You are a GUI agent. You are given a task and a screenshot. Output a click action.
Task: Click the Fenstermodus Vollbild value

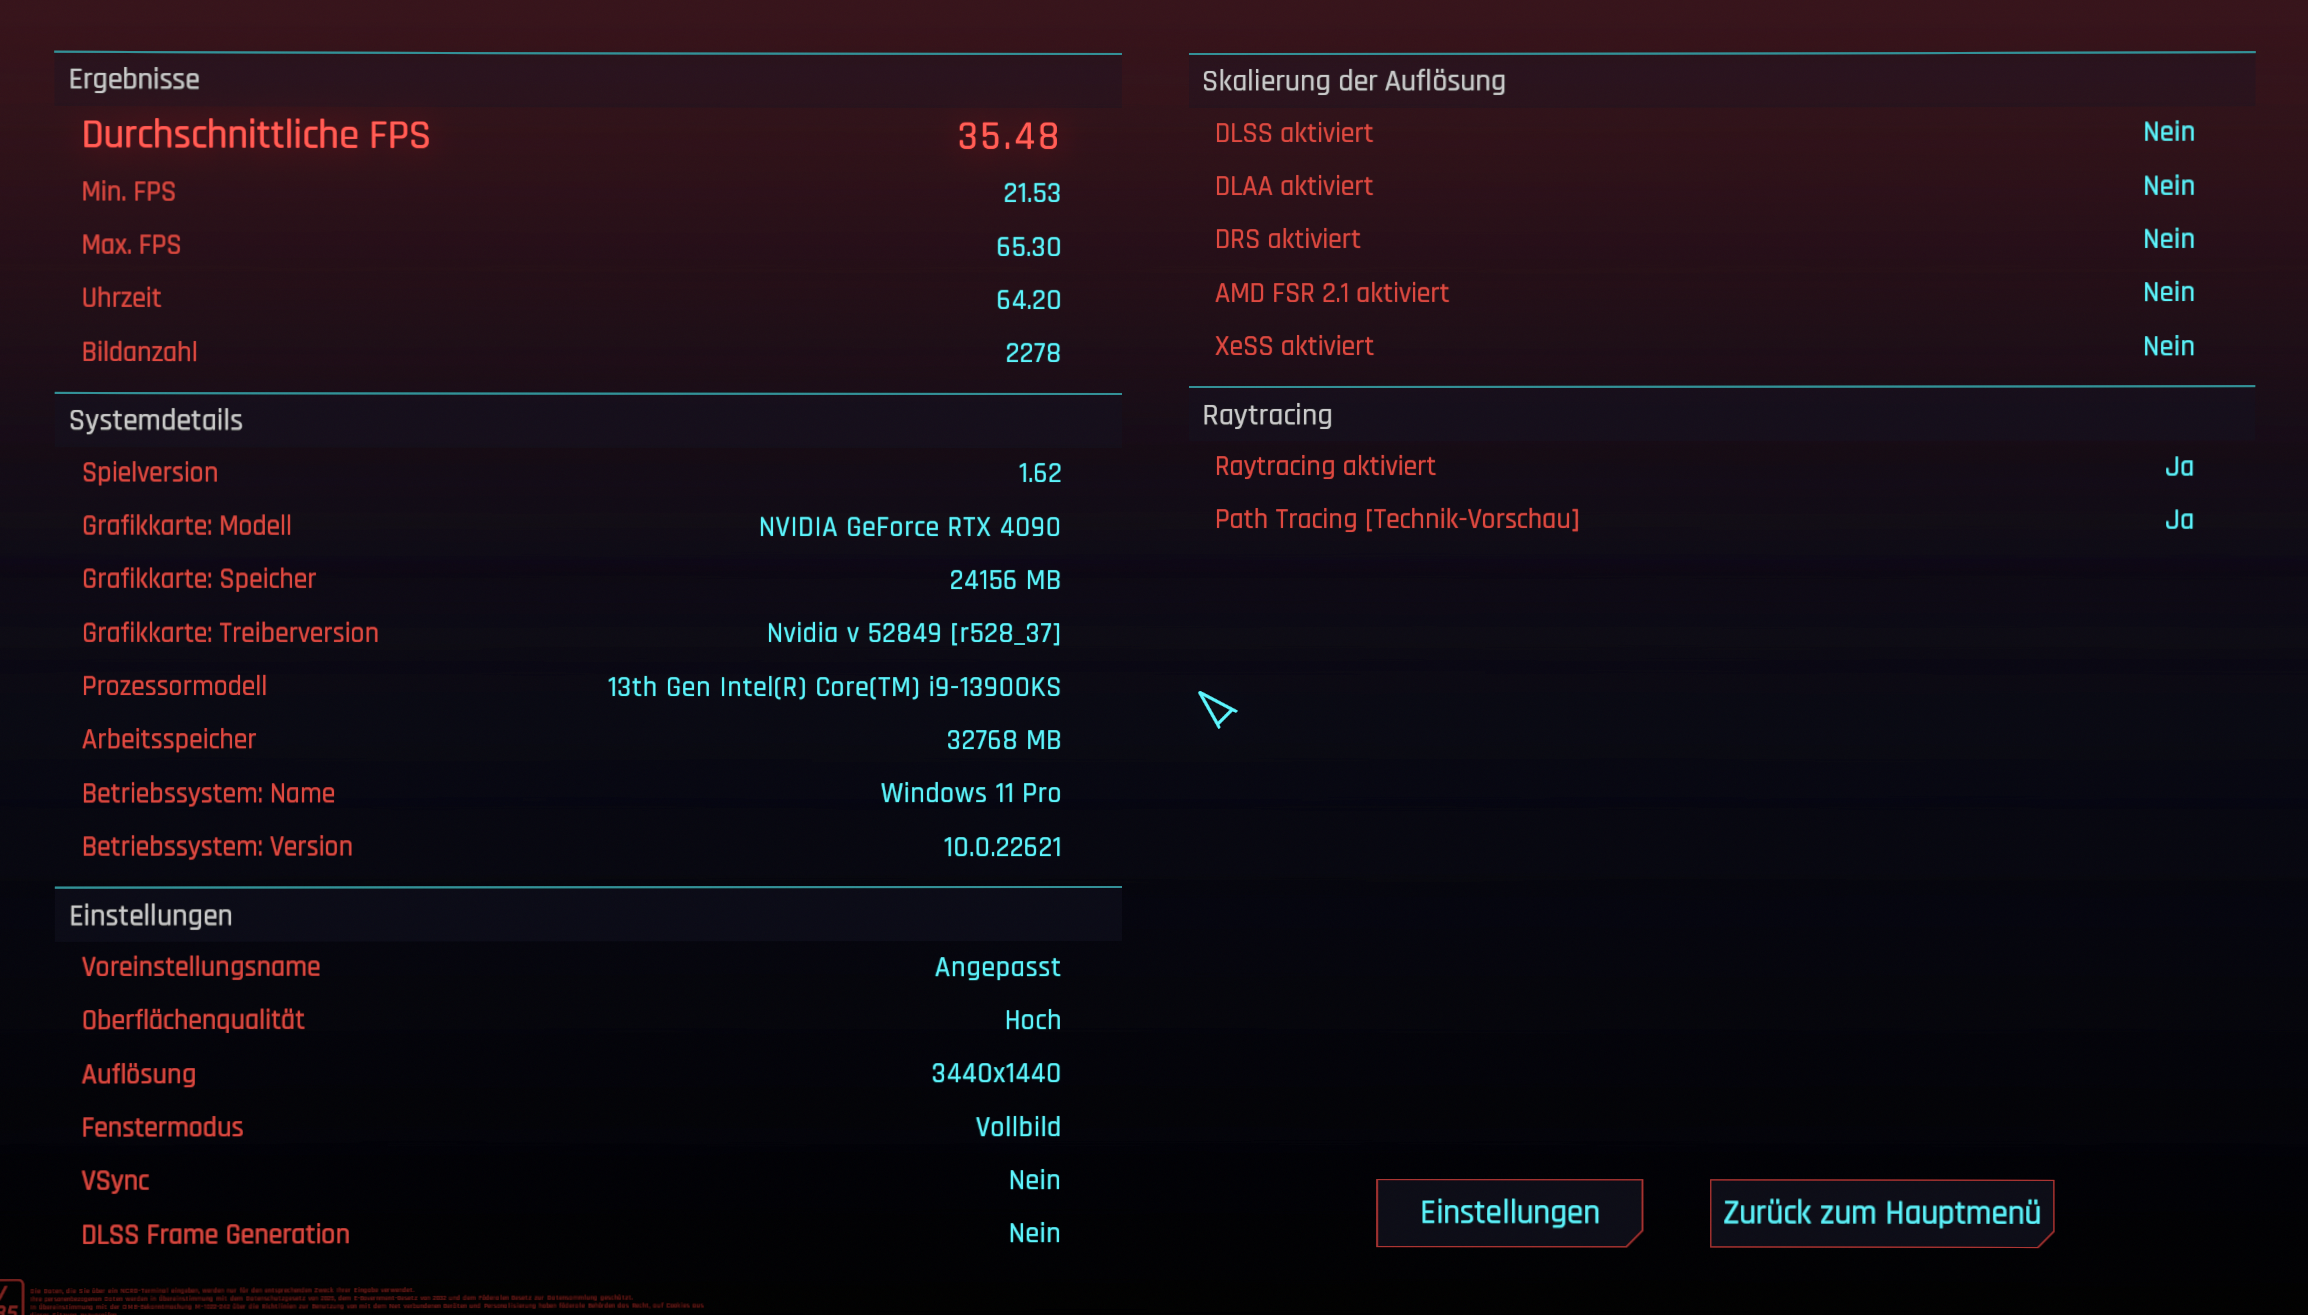1017,1127
